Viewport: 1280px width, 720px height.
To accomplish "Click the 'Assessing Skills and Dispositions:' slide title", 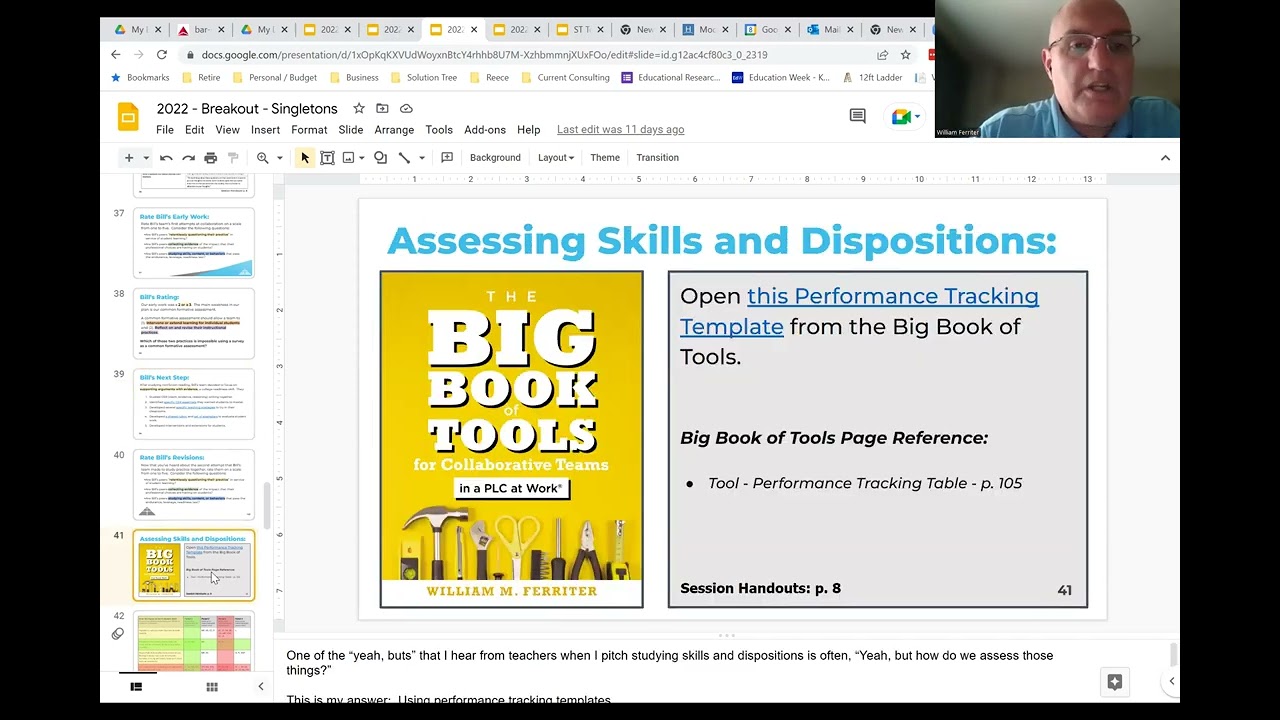I will (722, 241).
